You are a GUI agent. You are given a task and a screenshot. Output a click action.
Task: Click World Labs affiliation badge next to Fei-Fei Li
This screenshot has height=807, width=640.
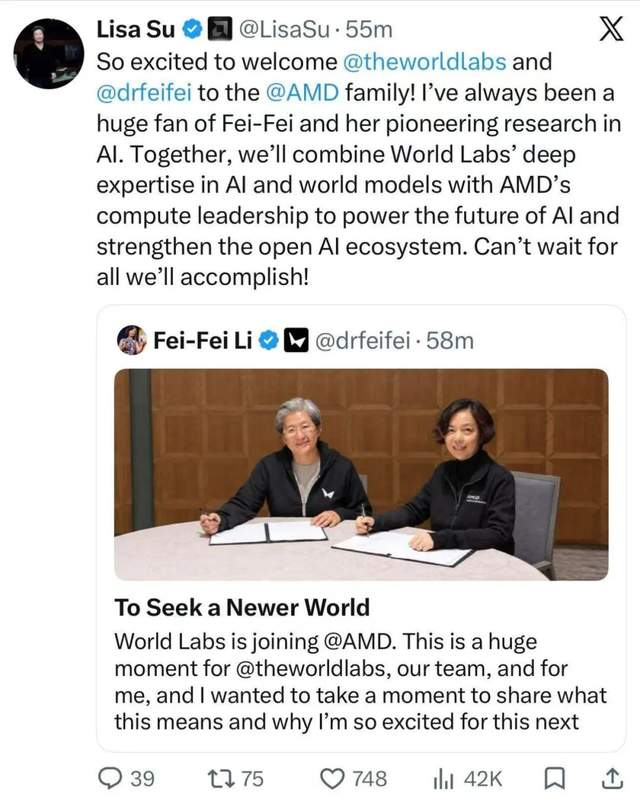tap(296, 341)
